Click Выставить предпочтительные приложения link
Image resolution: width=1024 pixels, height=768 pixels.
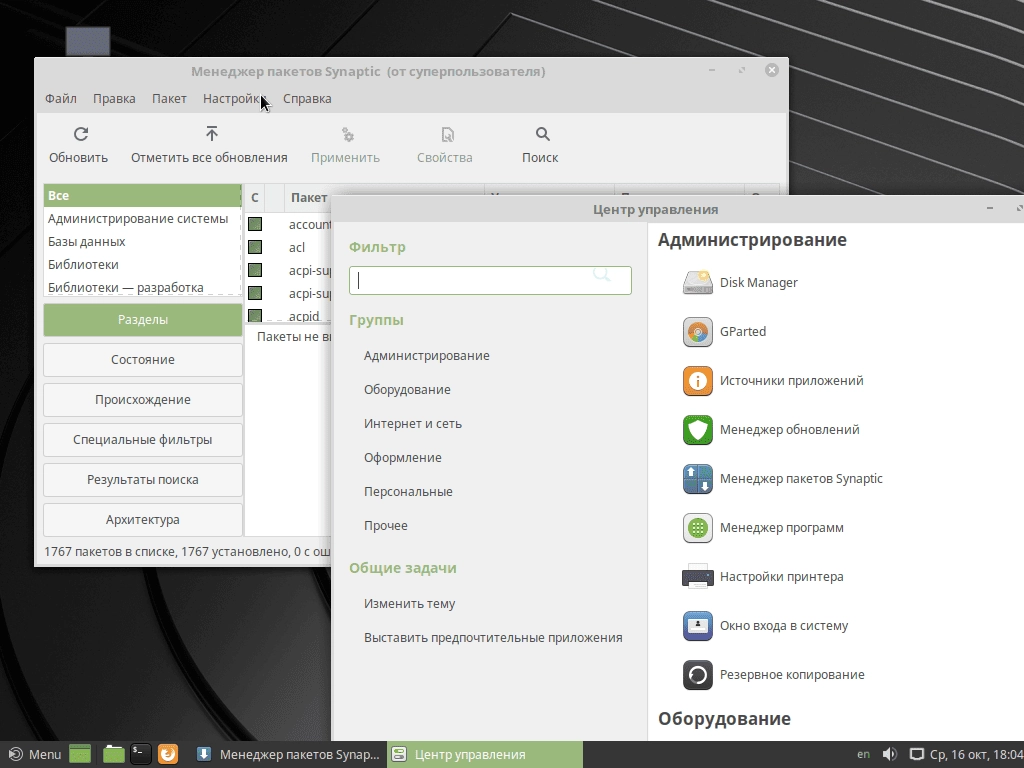pos(493,638)
